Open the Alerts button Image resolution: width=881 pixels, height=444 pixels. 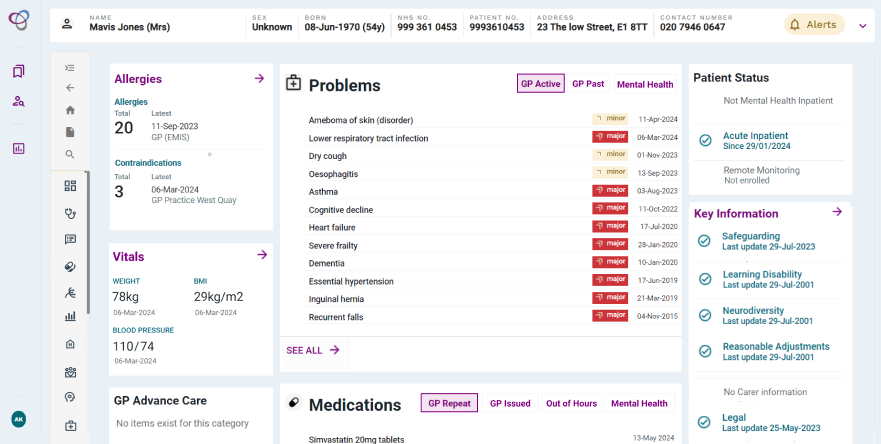(814, 25)
